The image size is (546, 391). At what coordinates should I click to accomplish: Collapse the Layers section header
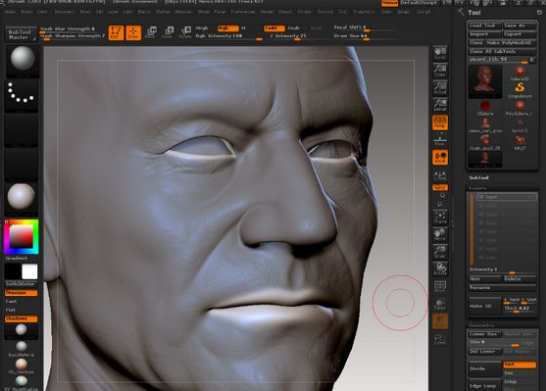pyautogui.click(x=478, y=188)
